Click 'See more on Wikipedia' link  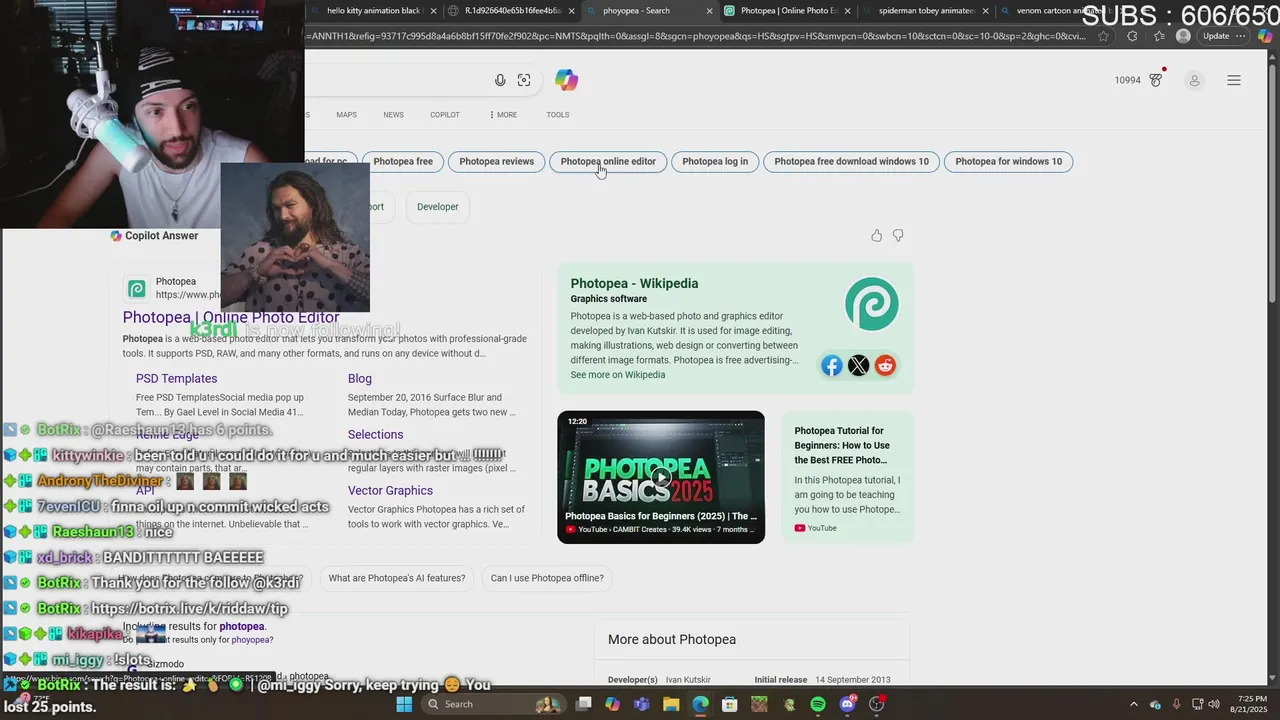click(x=617, y=375)
